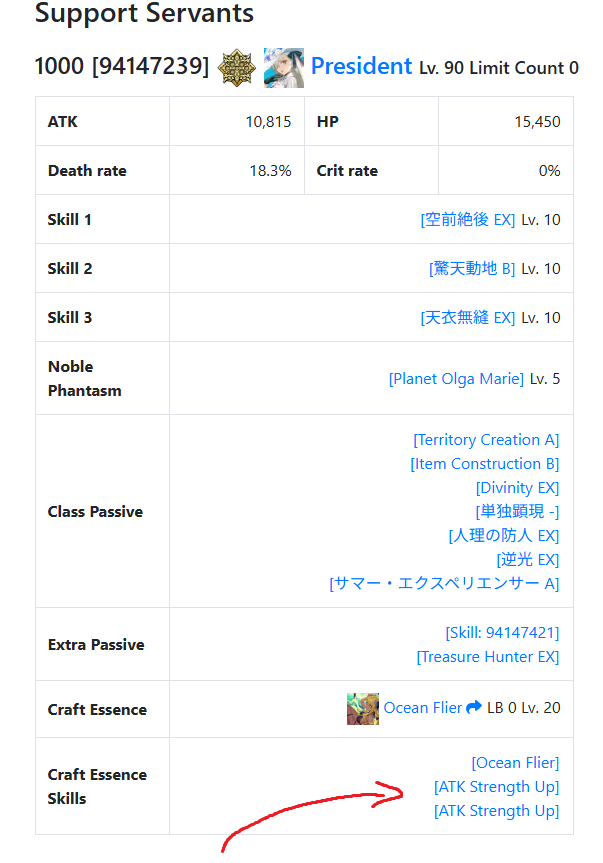The image size is (603, 863).
Task: Open the Treasure Hunter EX link
Action: (x=488, y=657)
